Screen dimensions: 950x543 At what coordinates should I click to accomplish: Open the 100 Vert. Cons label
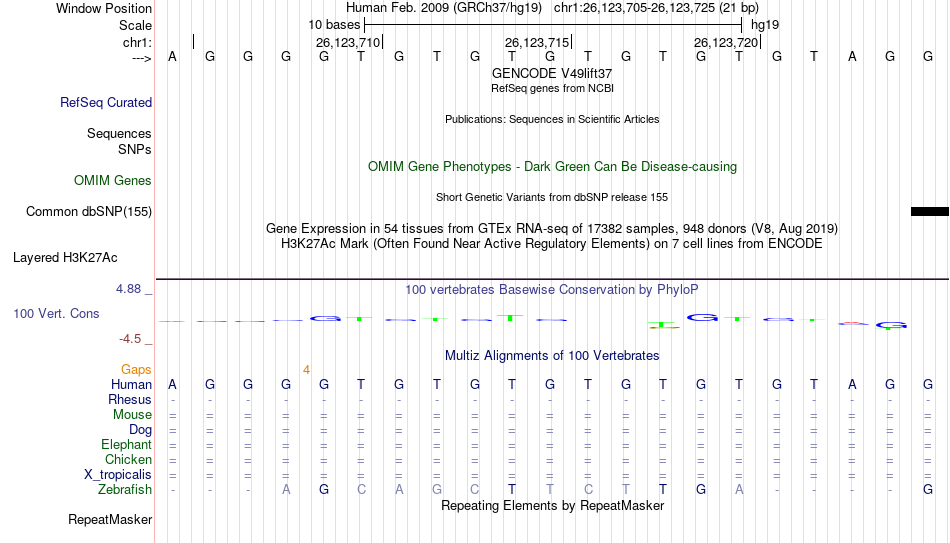tap(56, 313)
